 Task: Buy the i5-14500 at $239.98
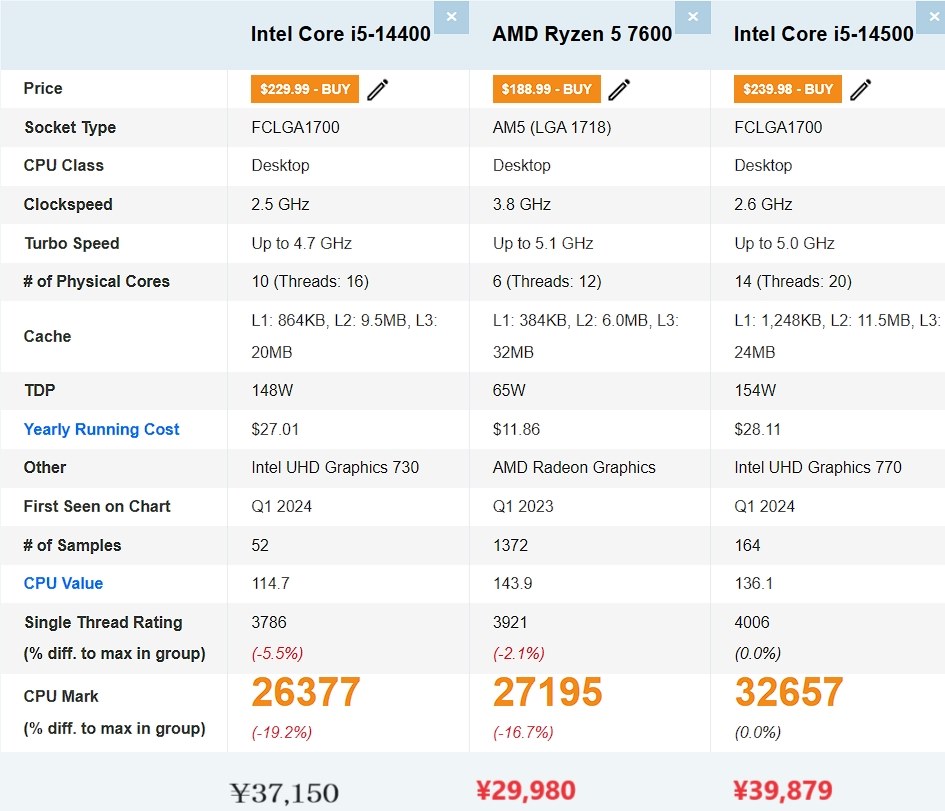788,89
